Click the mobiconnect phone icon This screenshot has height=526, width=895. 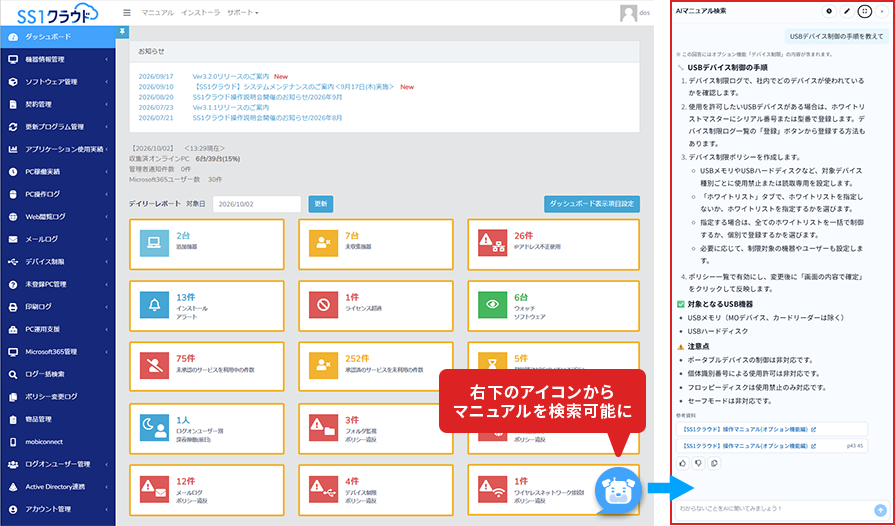(13, 442)
